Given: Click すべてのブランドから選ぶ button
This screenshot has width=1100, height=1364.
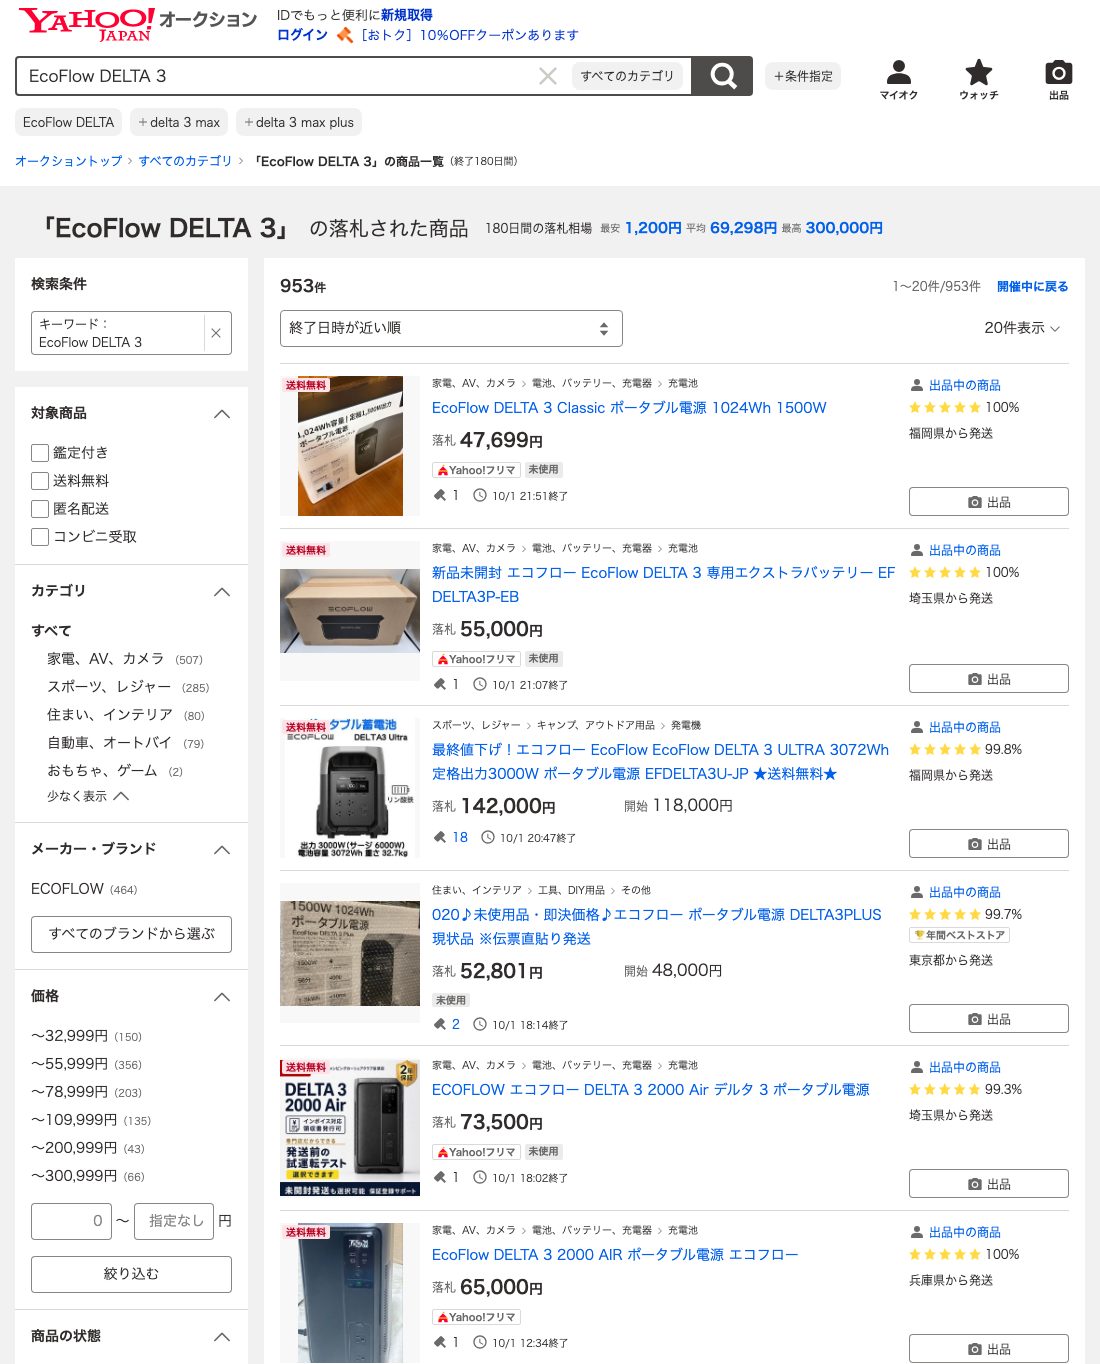Looking at the screenshot, I should point(131,934).
